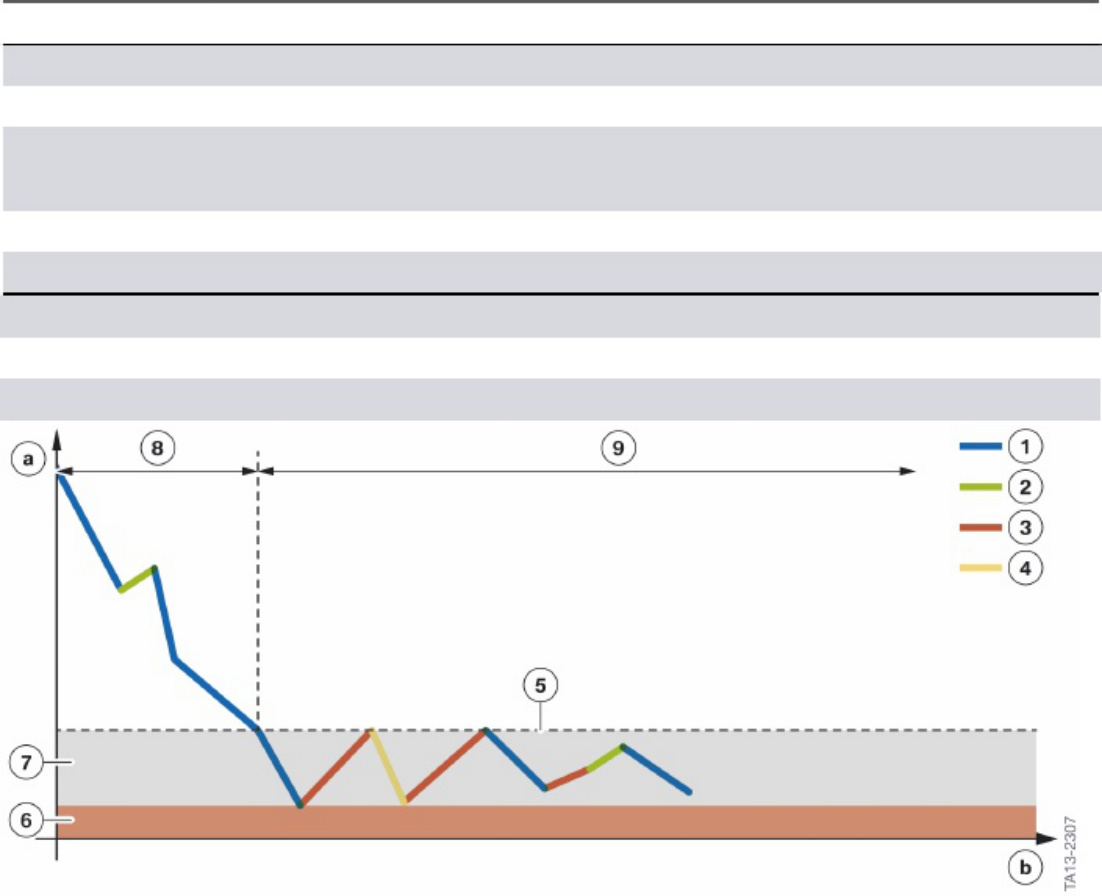Viewport: 1102px width, 896px height.
Task: Click circled number 1 in the legend
Action: [1025, 446]
